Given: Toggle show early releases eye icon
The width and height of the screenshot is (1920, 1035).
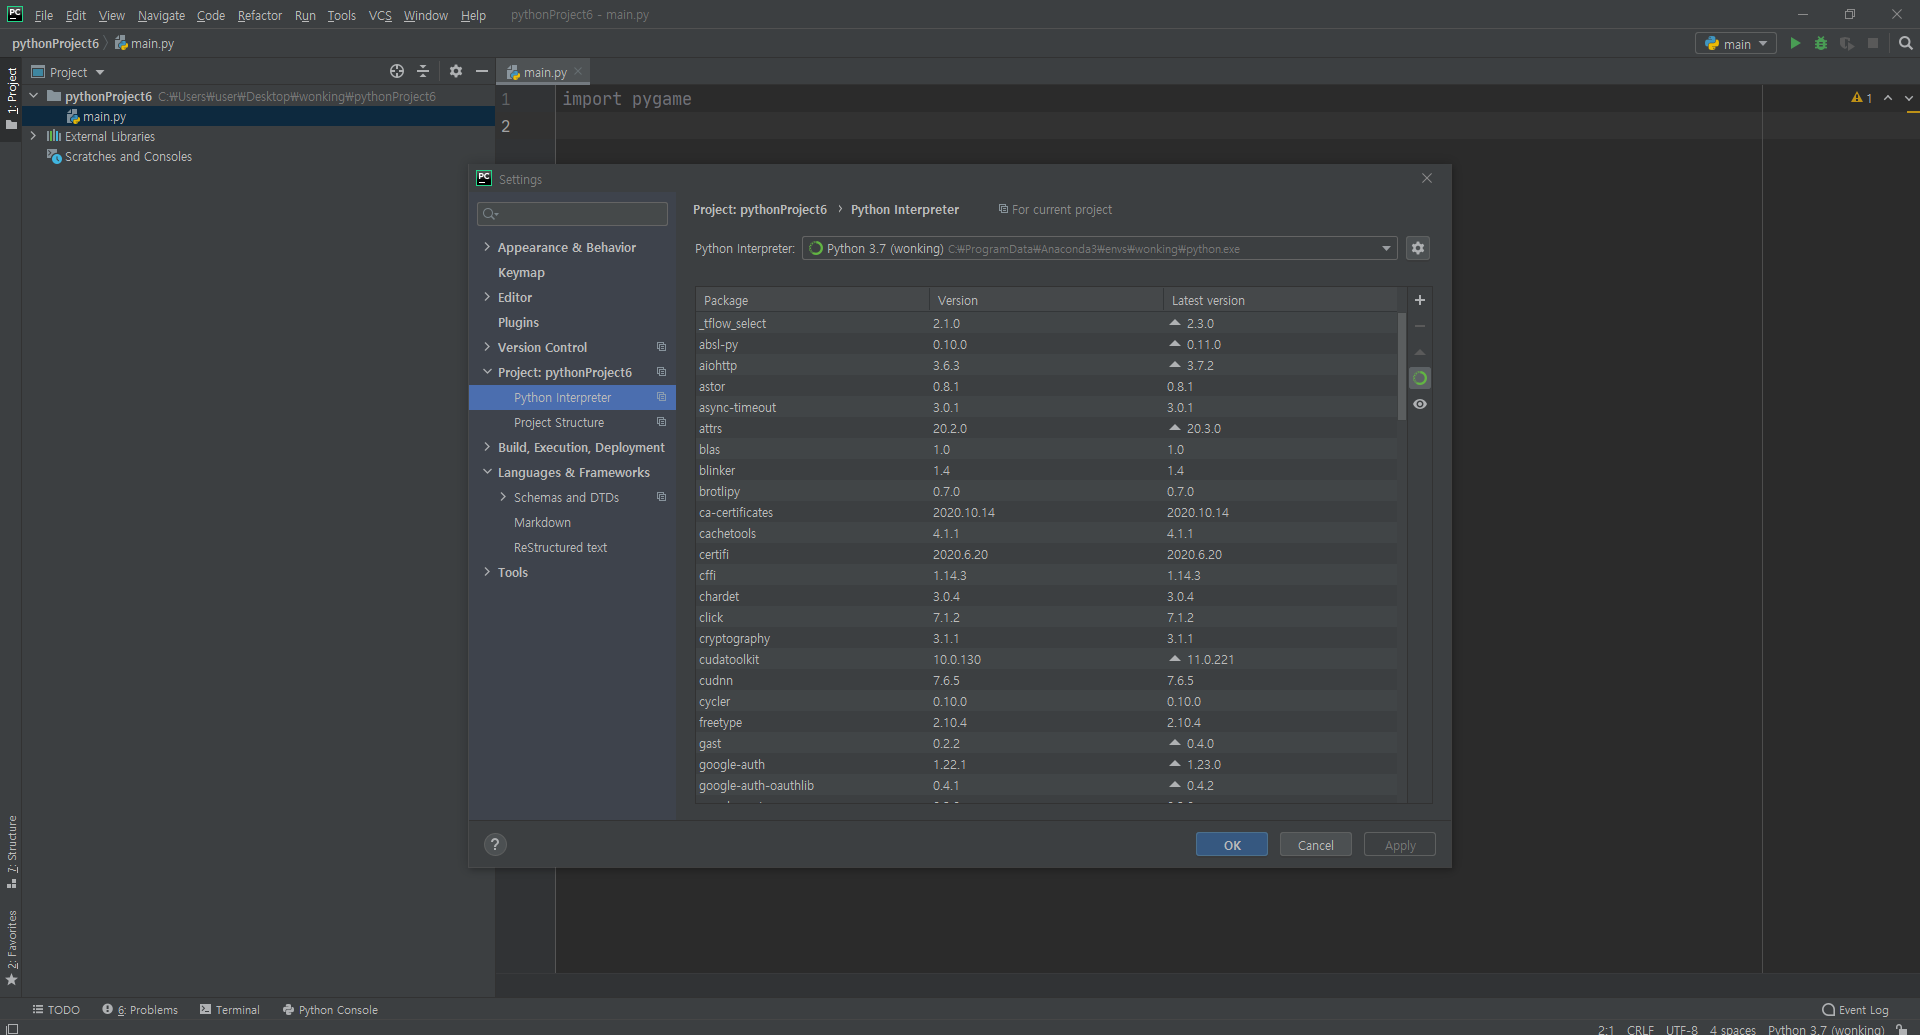Looking at the screenshot, I should 1419,404.
